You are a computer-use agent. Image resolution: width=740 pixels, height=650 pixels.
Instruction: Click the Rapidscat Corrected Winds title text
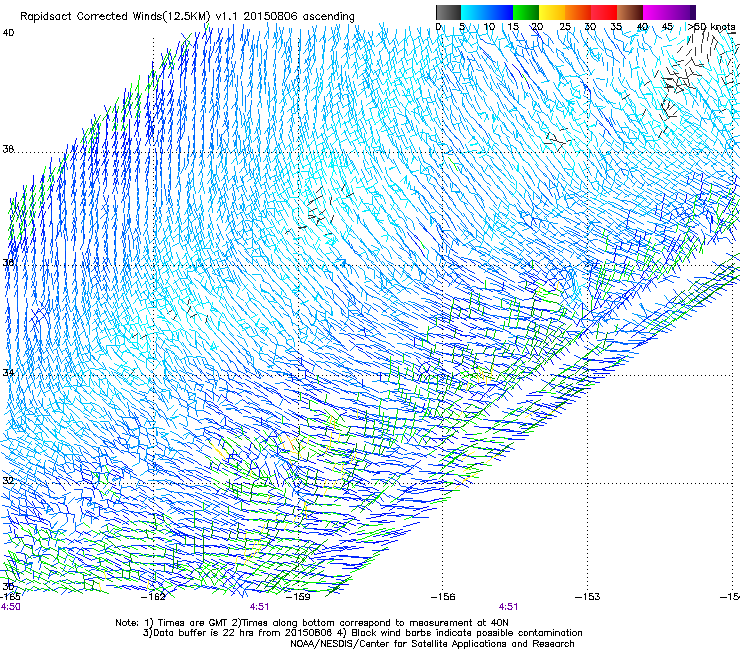click(187, 16)
